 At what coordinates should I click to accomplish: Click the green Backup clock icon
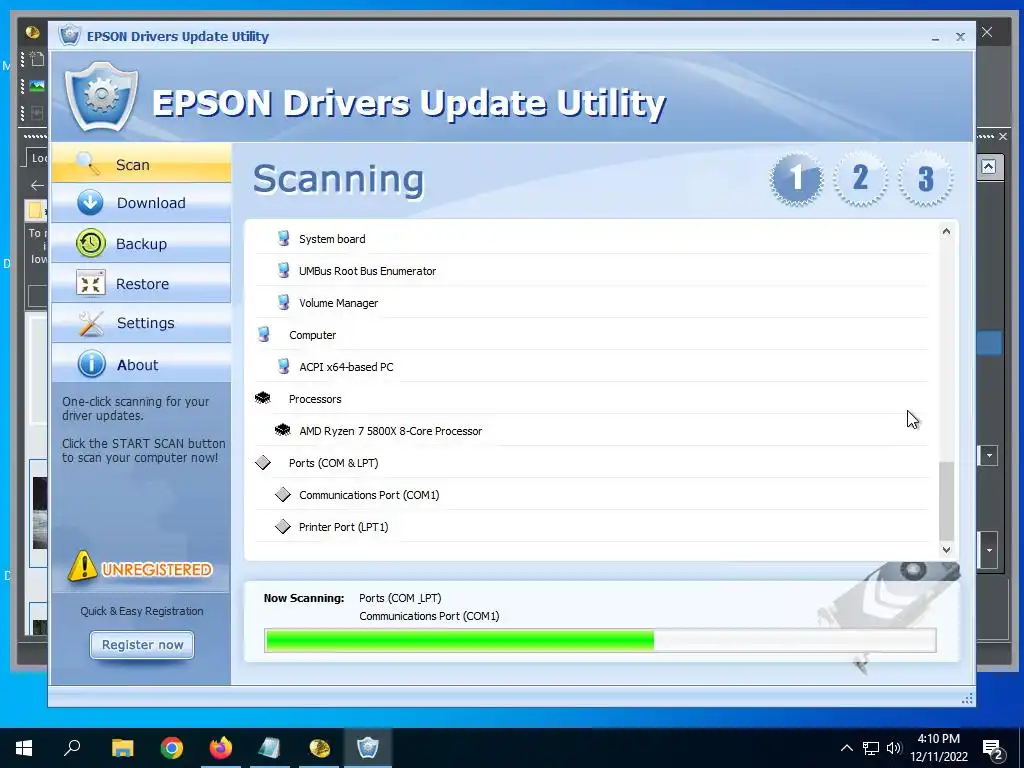point(90,244)
